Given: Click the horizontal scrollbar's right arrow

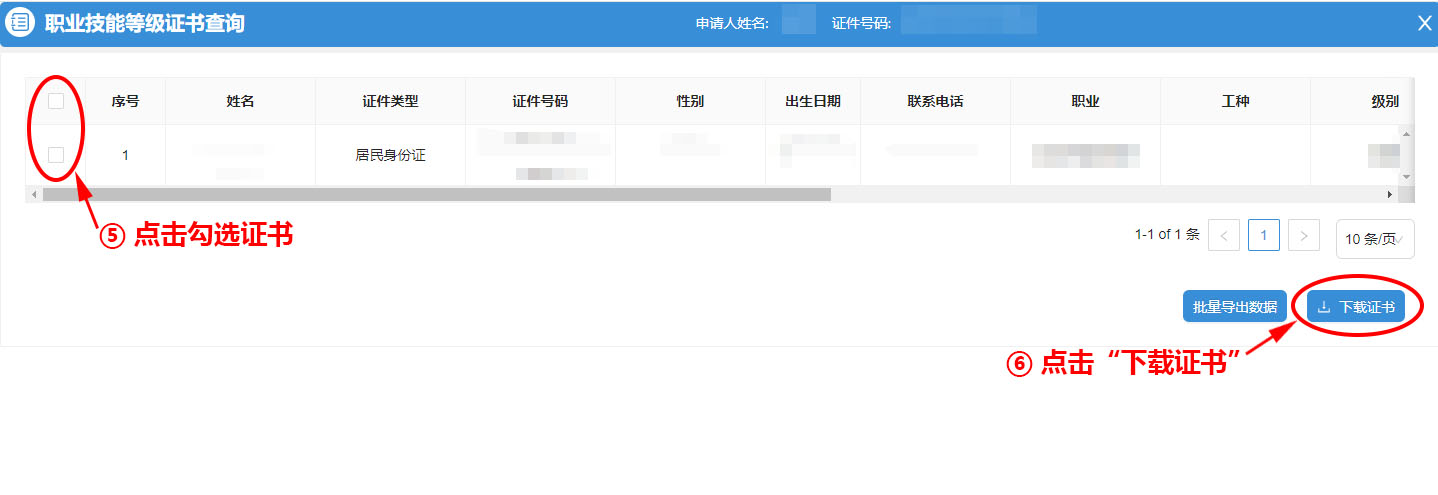Looking at the screenshot, I should coord(1389,194).
